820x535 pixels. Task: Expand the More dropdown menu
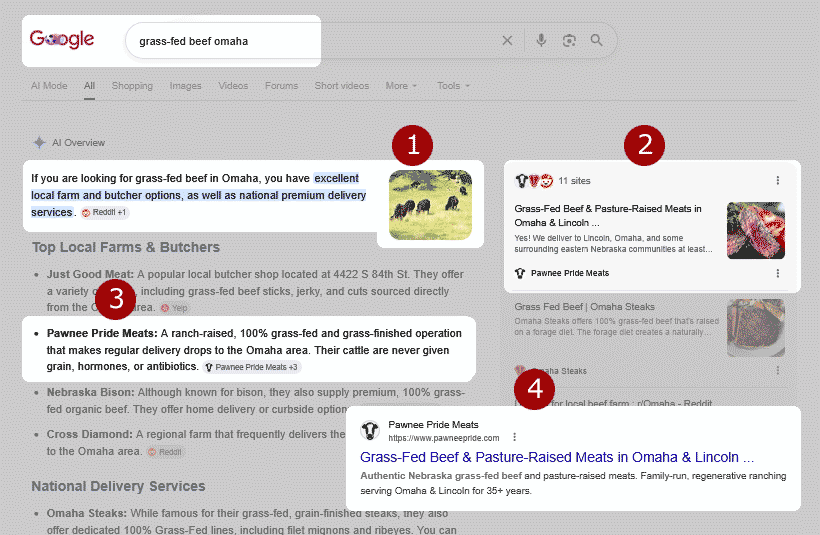(x=401, y=86)
